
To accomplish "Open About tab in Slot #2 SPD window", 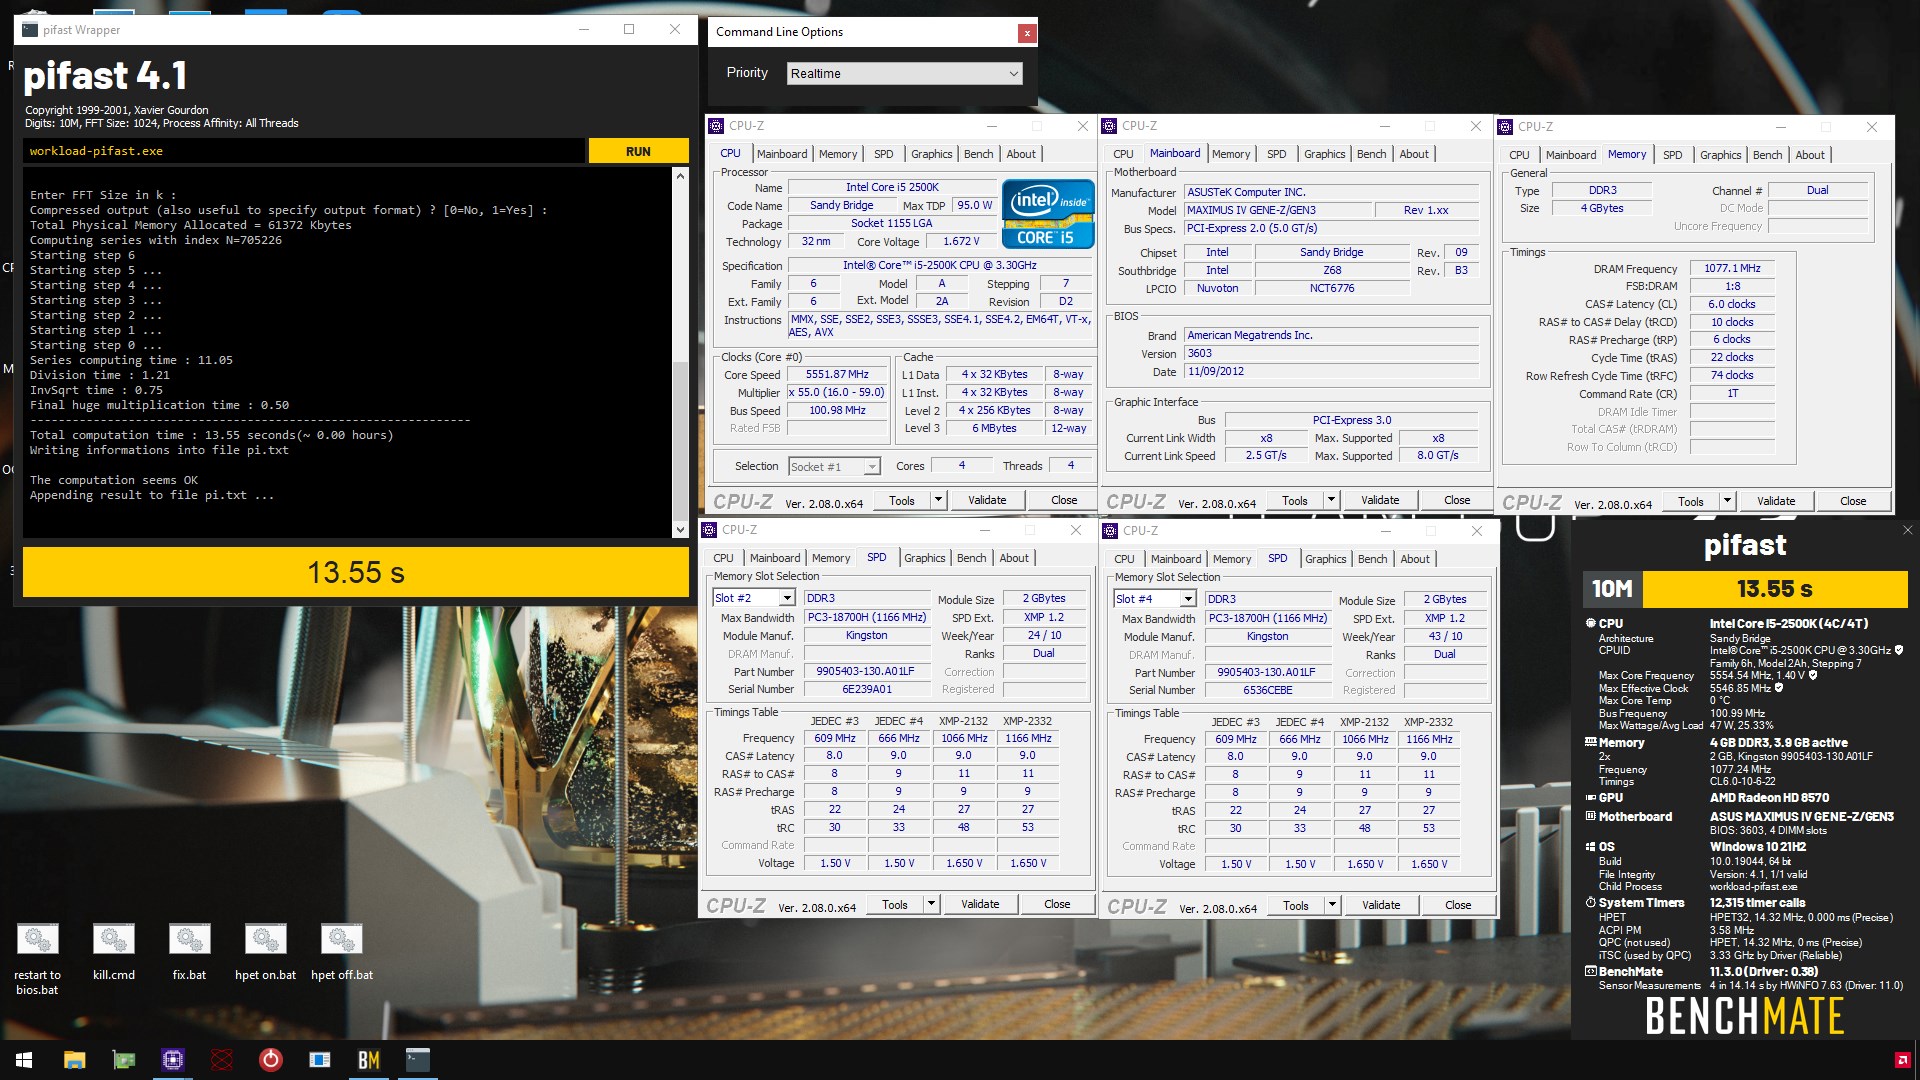I will click(x=1013, y=558).
